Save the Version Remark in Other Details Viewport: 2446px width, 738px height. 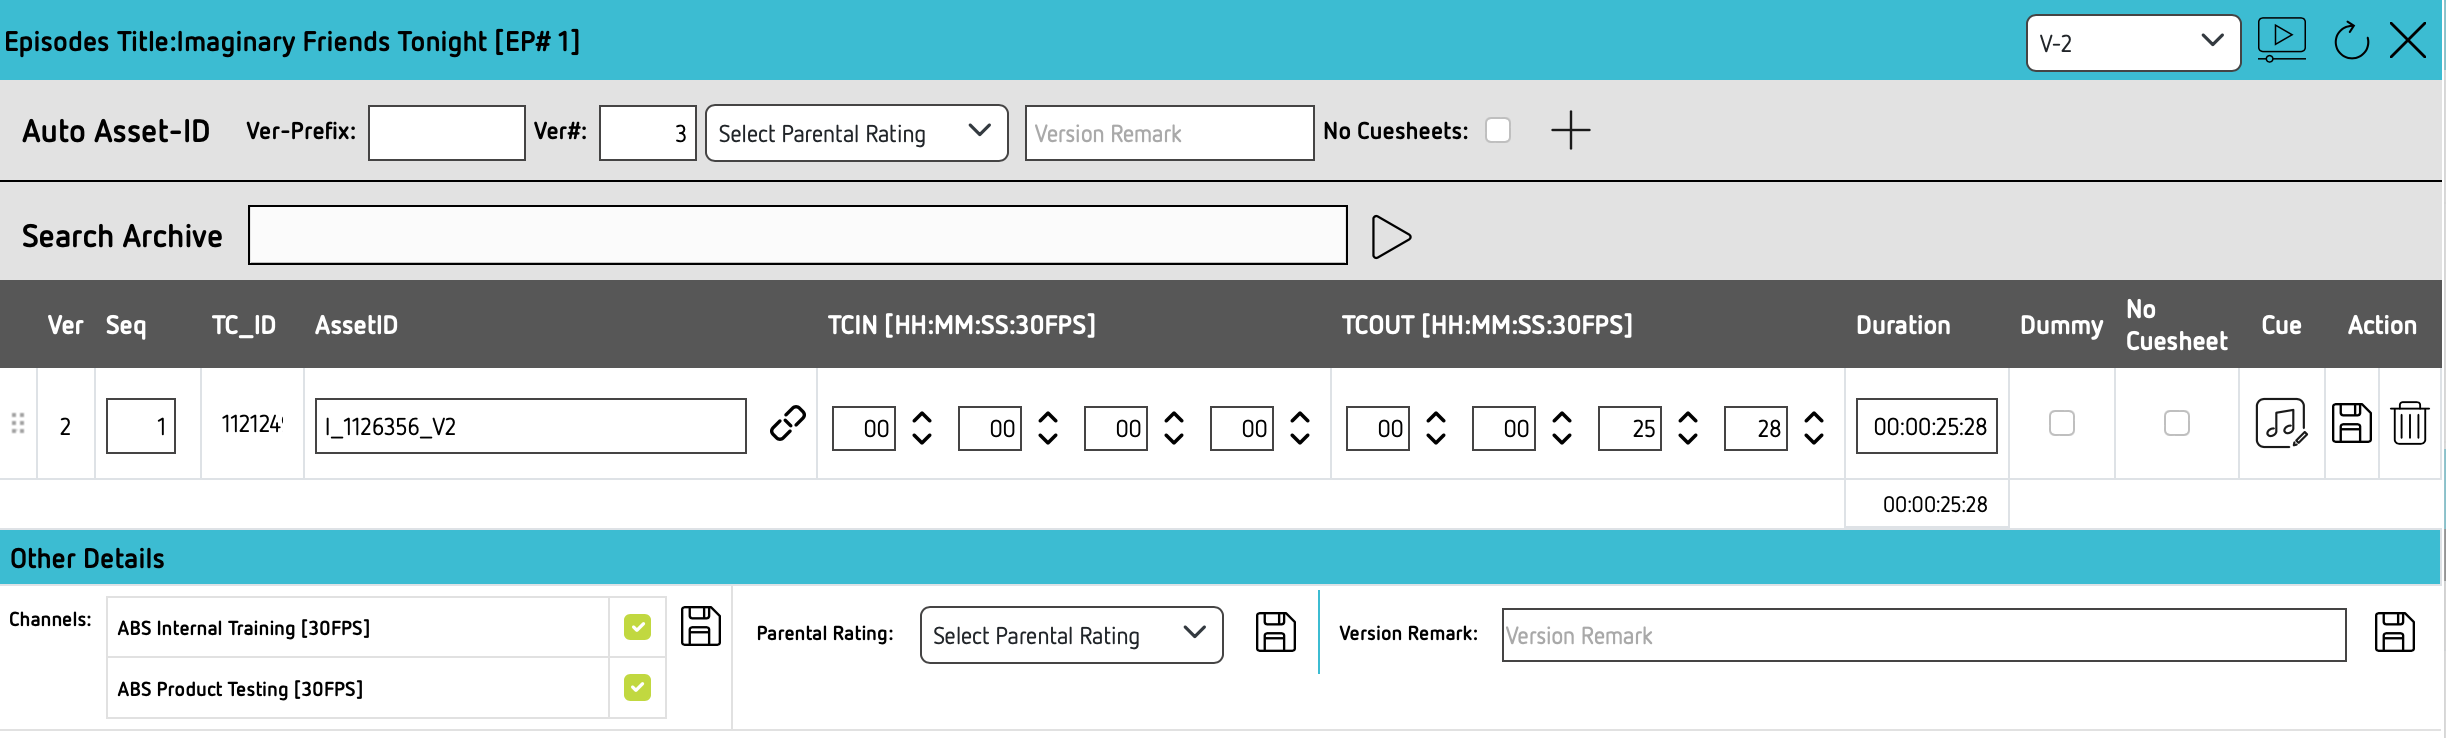click(2394, 633)
